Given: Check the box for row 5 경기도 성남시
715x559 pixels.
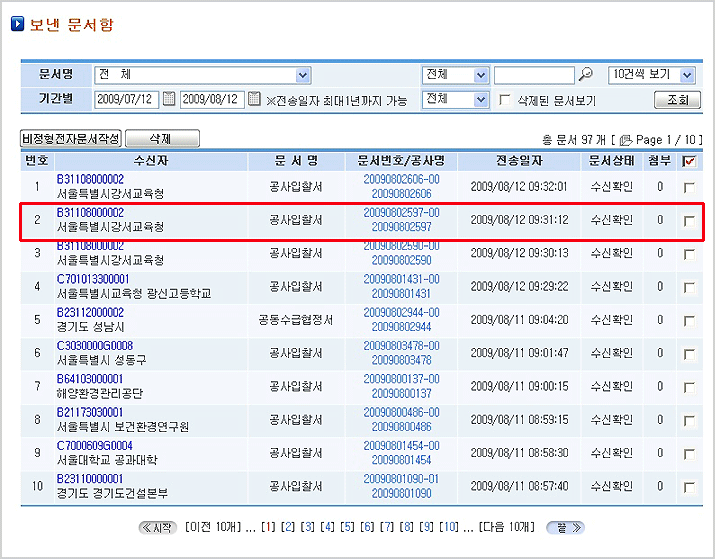Looking at the screenshot, I should (689, 320).
